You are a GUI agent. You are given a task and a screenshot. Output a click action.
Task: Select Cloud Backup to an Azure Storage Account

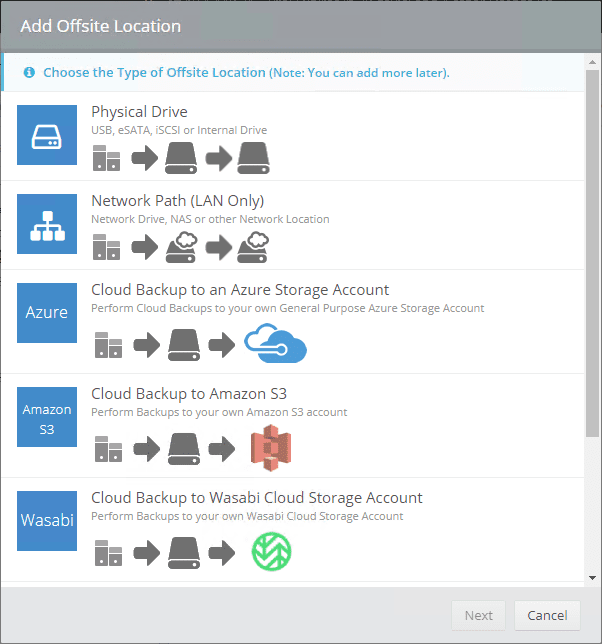point(240,290)
